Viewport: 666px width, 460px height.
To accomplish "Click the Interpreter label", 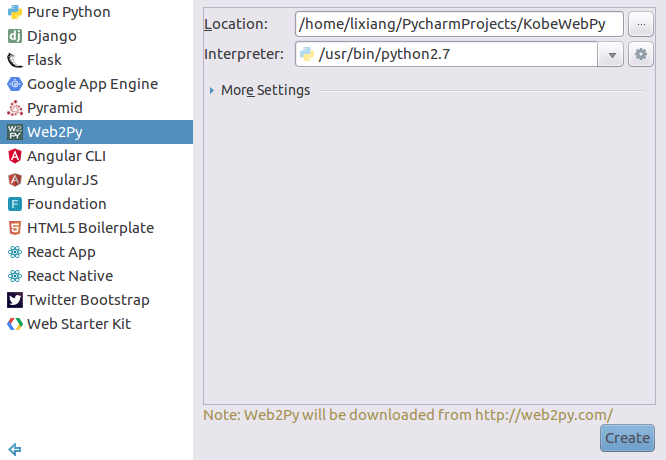I will point(244,54).
